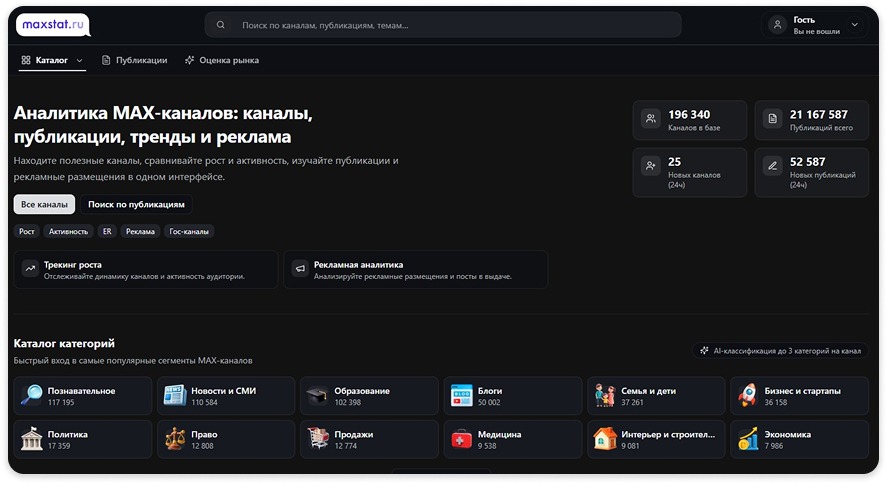Open the Трекинг роста card
The width and height of the screenshot is (887, 484).
click(145, 270)
